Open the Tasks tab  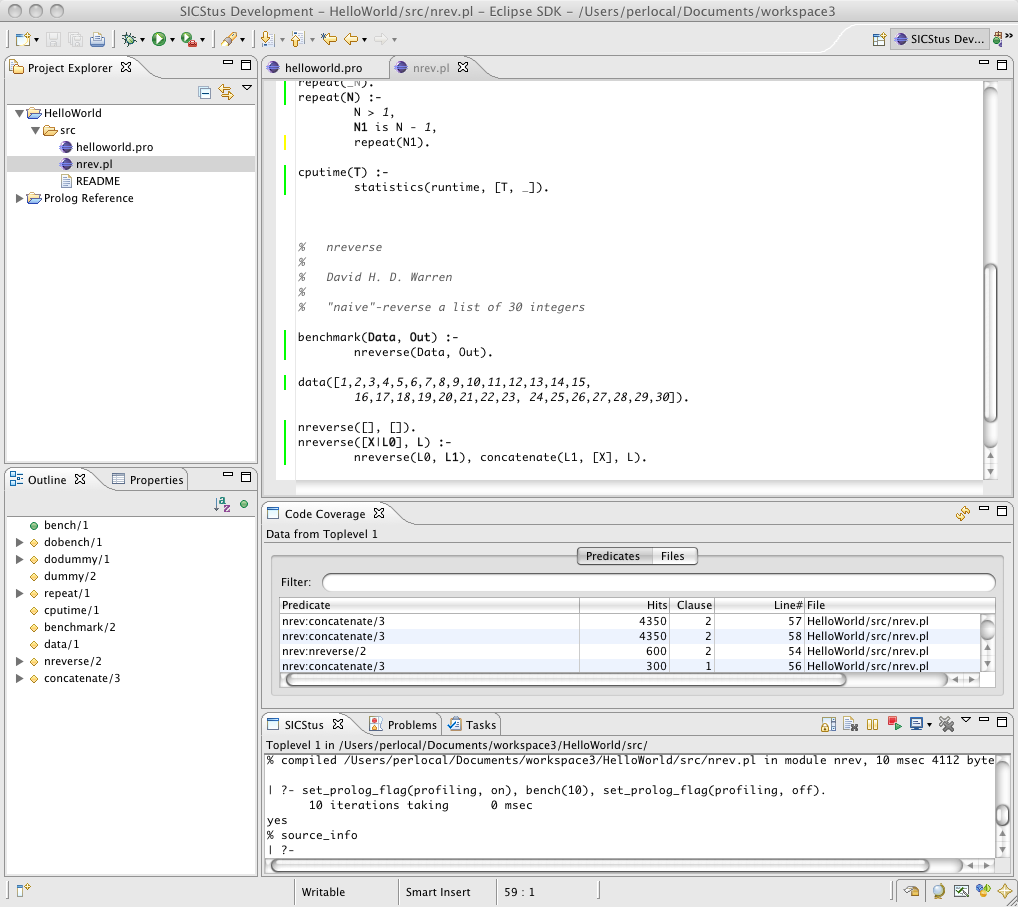472,725
